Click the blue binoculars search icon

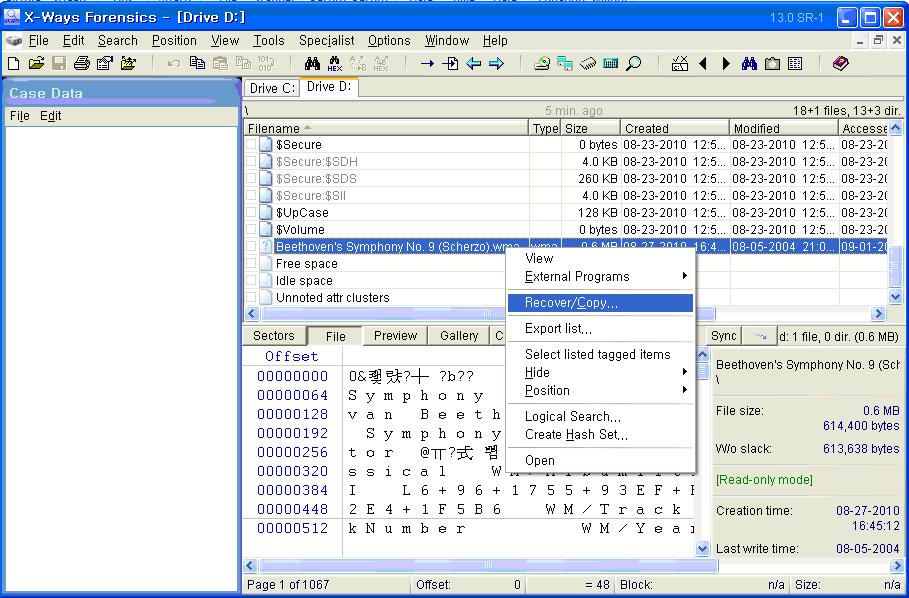point(749,63)
